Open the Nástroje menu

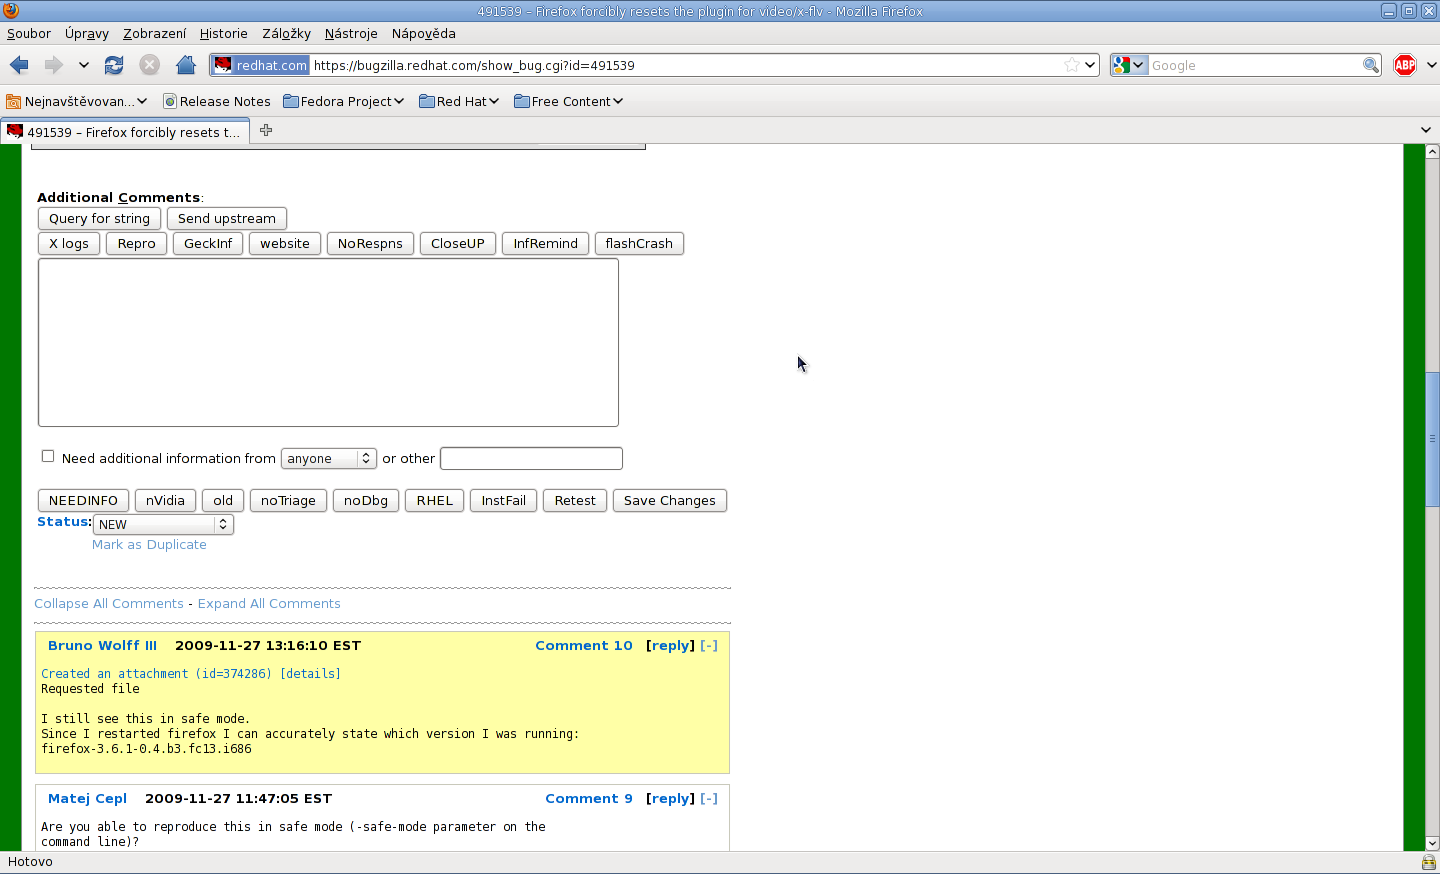coord(351,33)
